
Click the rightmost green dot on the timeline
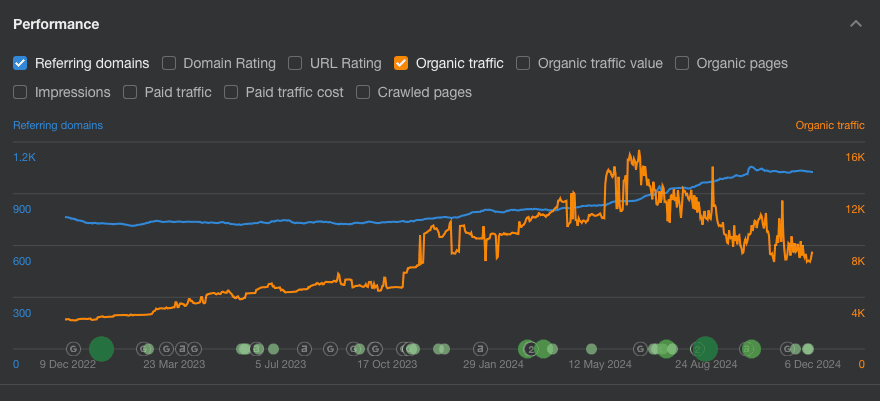[808, 349]
